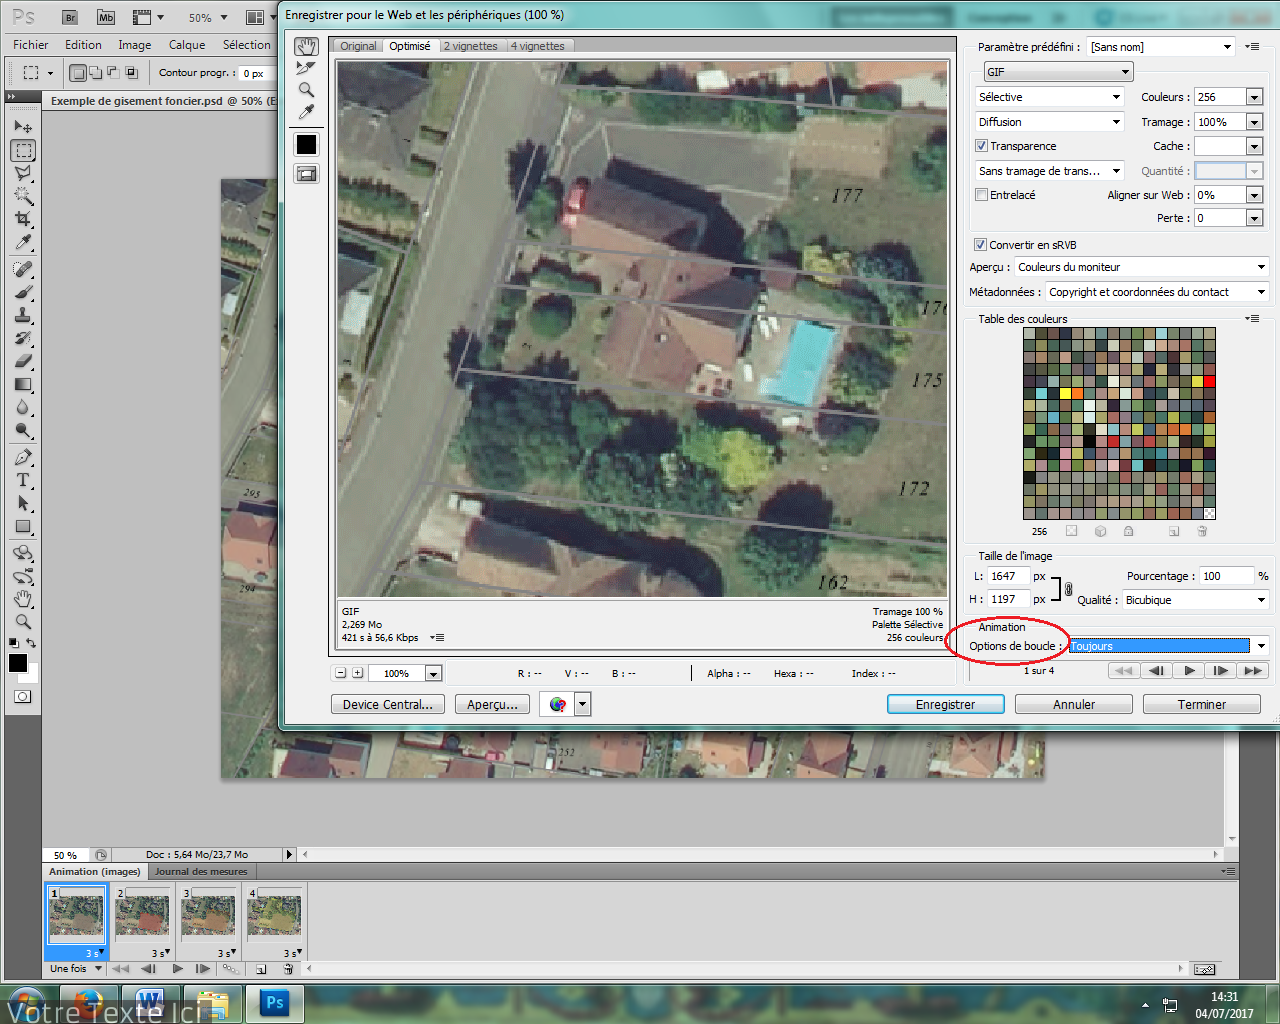The height and width of the screenshot is (1024, 1280).
Task: Select the Eraser tool
Action: (x=23, y=361)
